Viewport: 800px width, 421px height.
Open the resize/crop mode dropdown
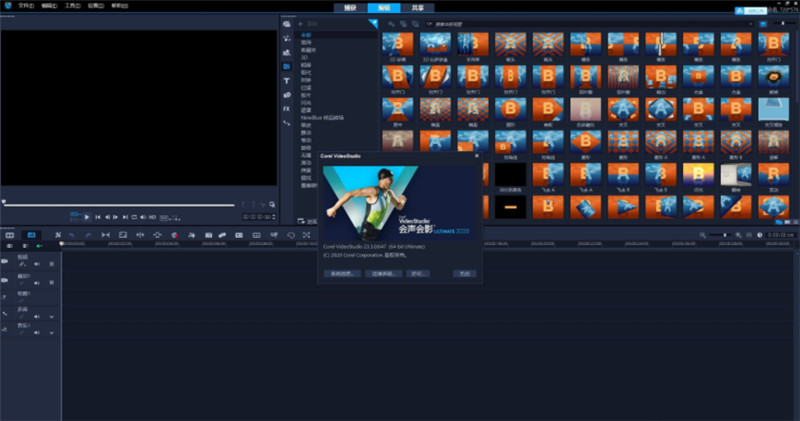point(176,218)
